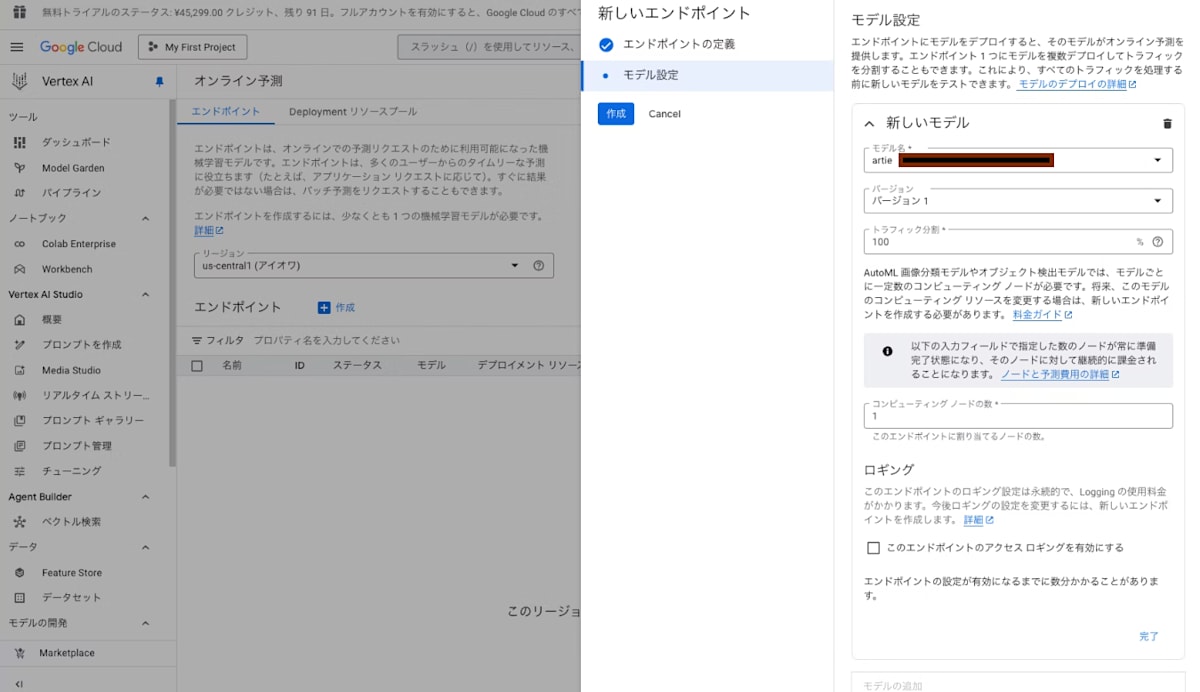Click the 作成 plus button in endpoints list
Viewport: 1200px width, 692px height.
click(336, 307)
